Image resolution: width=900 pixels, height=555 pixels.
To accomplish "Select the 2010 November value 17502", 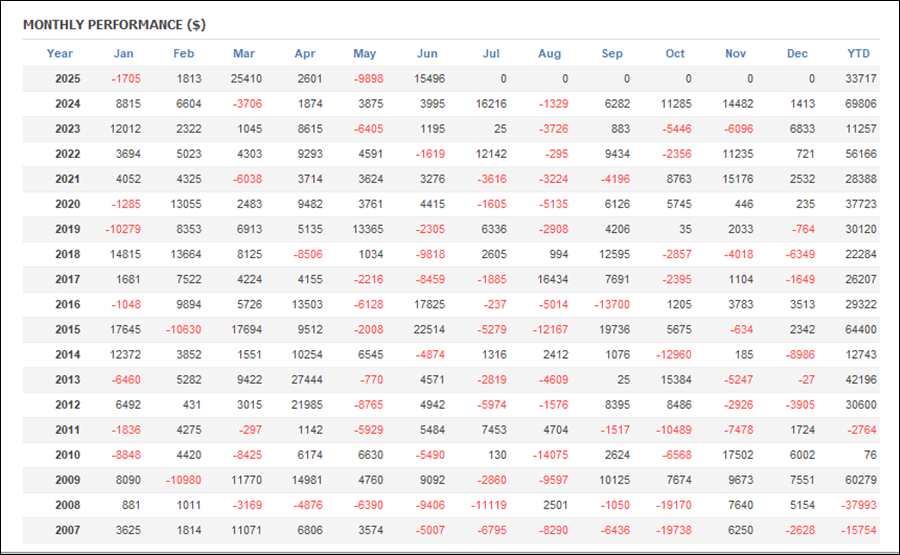I will pyautogui.click(x=738, y=455).
